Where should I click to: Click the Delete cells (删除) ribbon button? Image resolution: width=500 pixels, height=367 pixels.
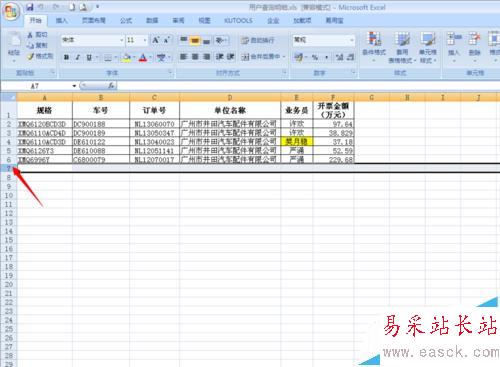(x=475, y=47)
